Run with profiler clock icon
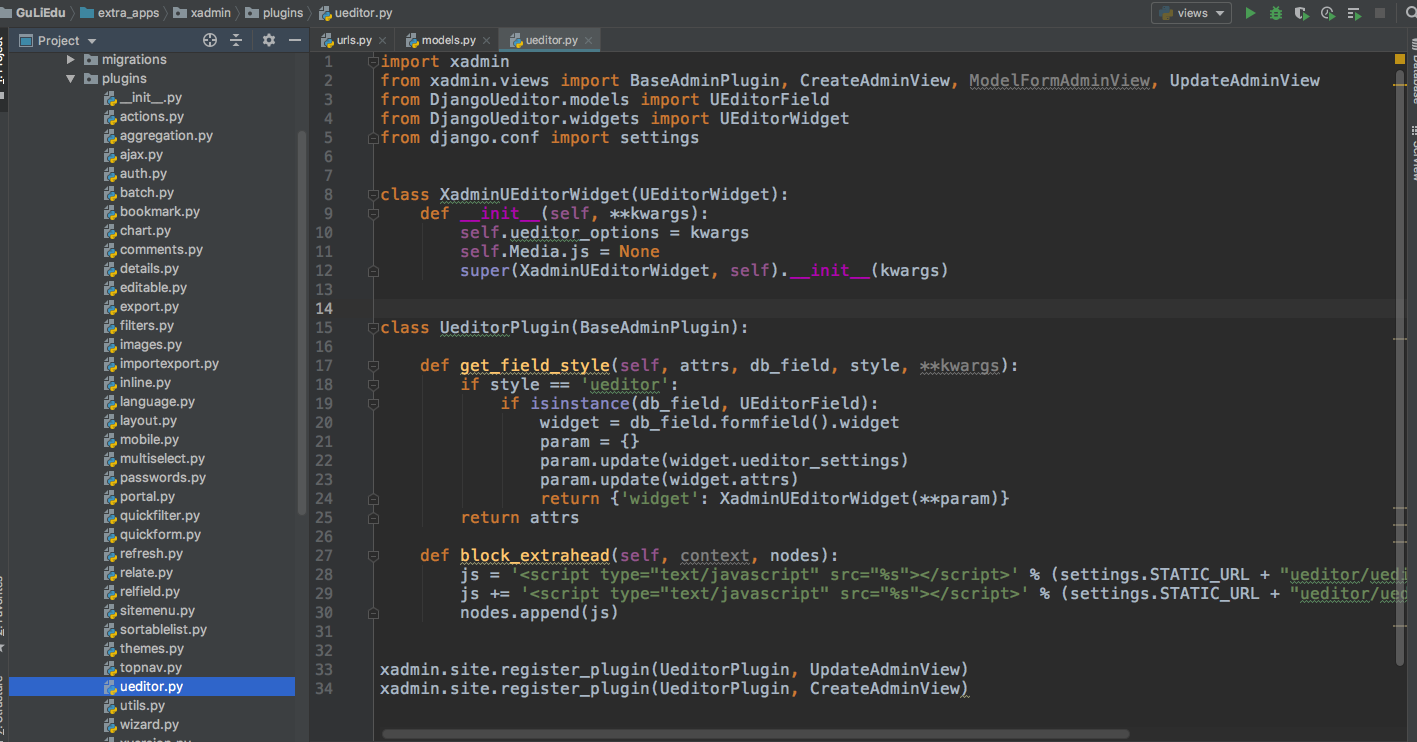Image resolution: width=1417 pixels, height=742 pixels. coord(1327,13)
